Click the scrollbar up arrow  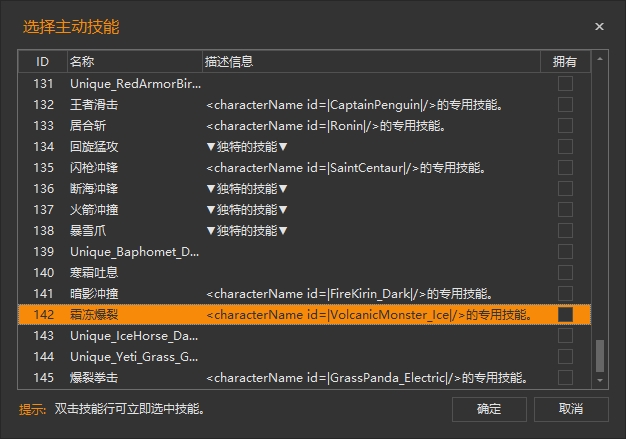(600, 59)
